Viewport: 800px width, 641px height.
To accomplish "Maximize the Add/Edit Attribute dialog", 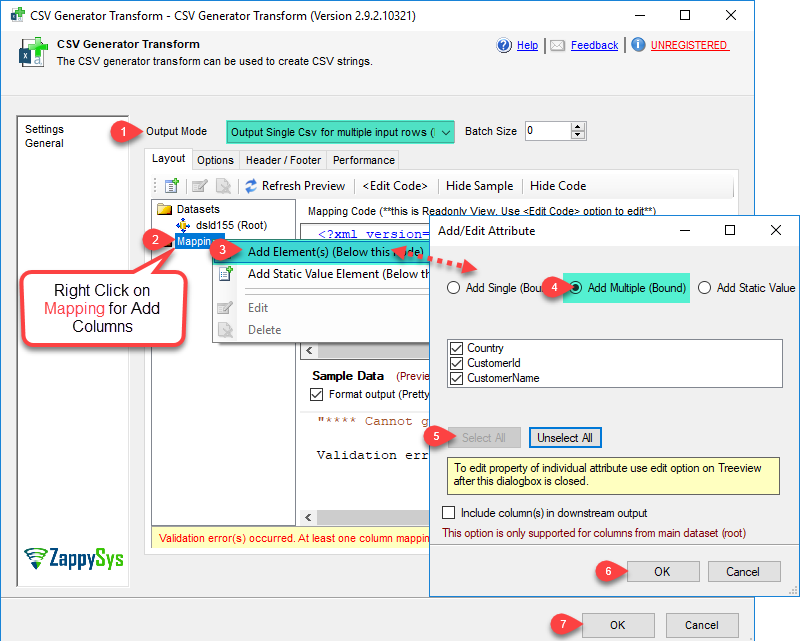I will (730, 230).
